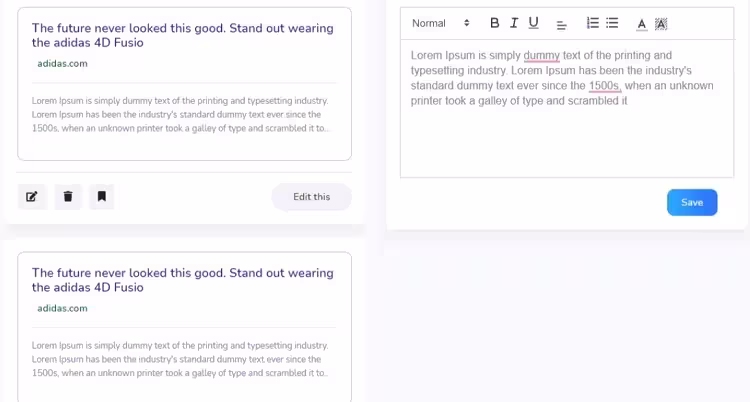Toggle bold formatting in the editor
Viewport: 750px width, 402px height.
494,23
